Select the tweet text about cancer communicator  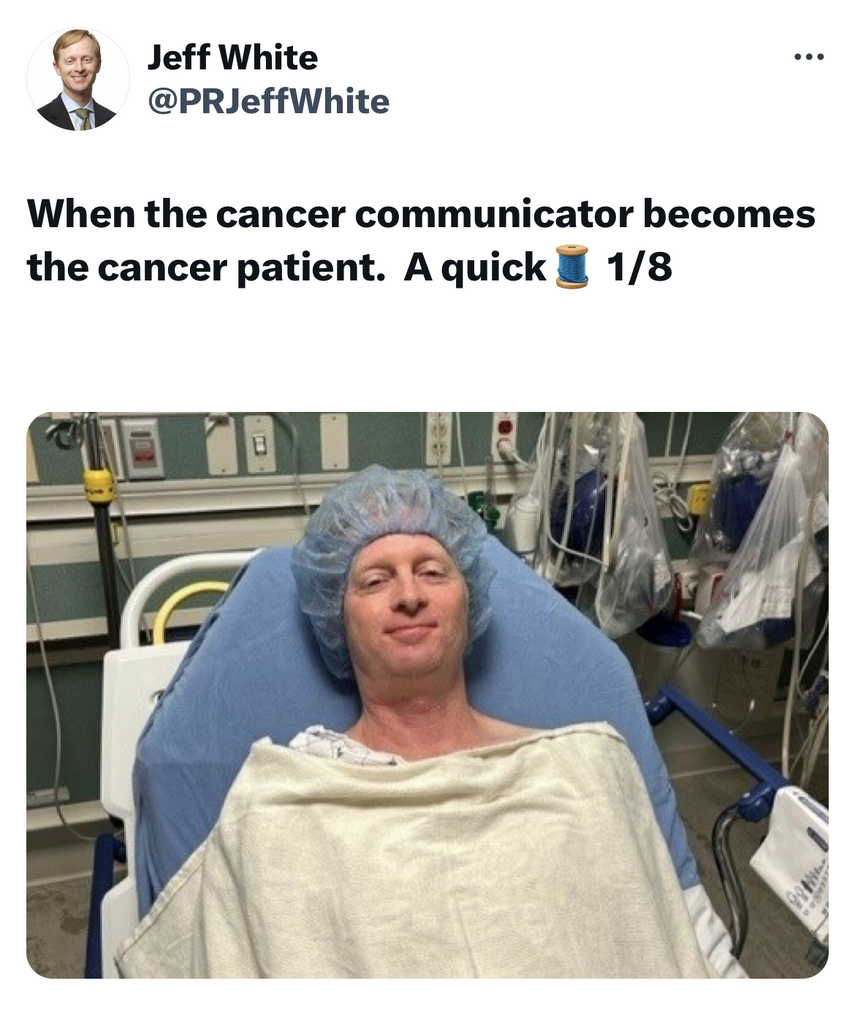click(421, 240)
